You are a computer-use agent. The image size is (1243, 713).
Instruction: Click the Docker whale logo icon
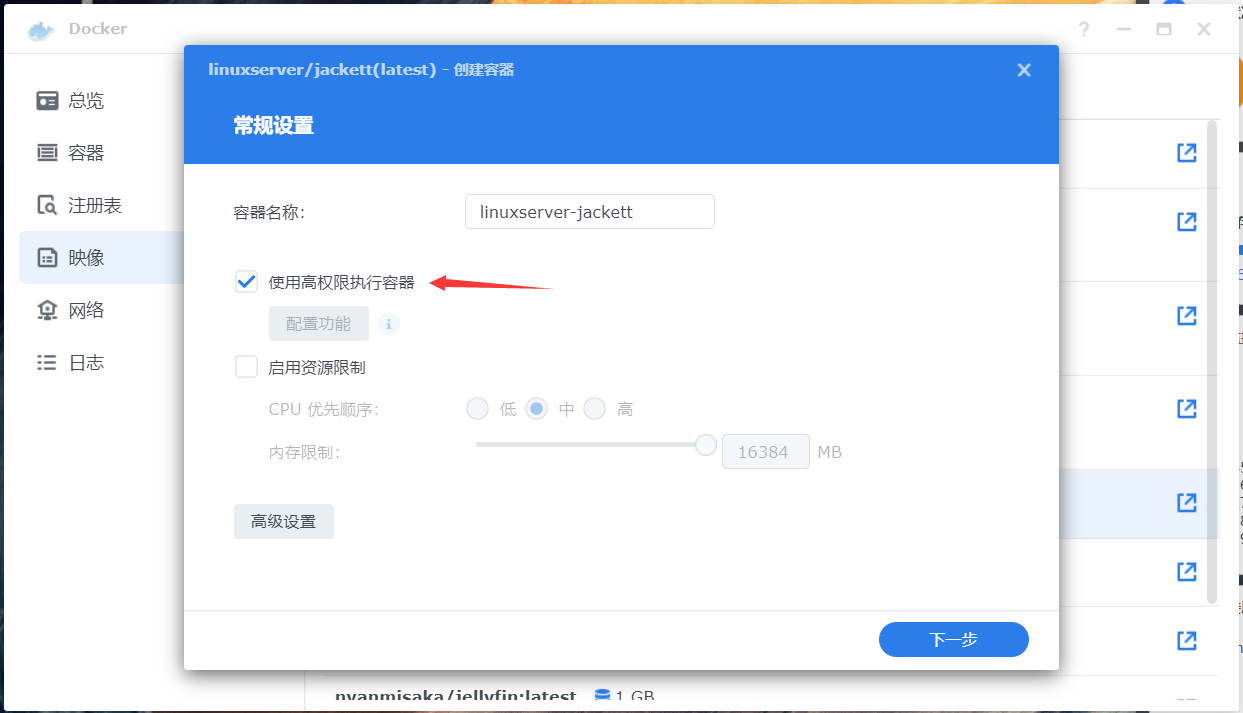tap(40, 29)
